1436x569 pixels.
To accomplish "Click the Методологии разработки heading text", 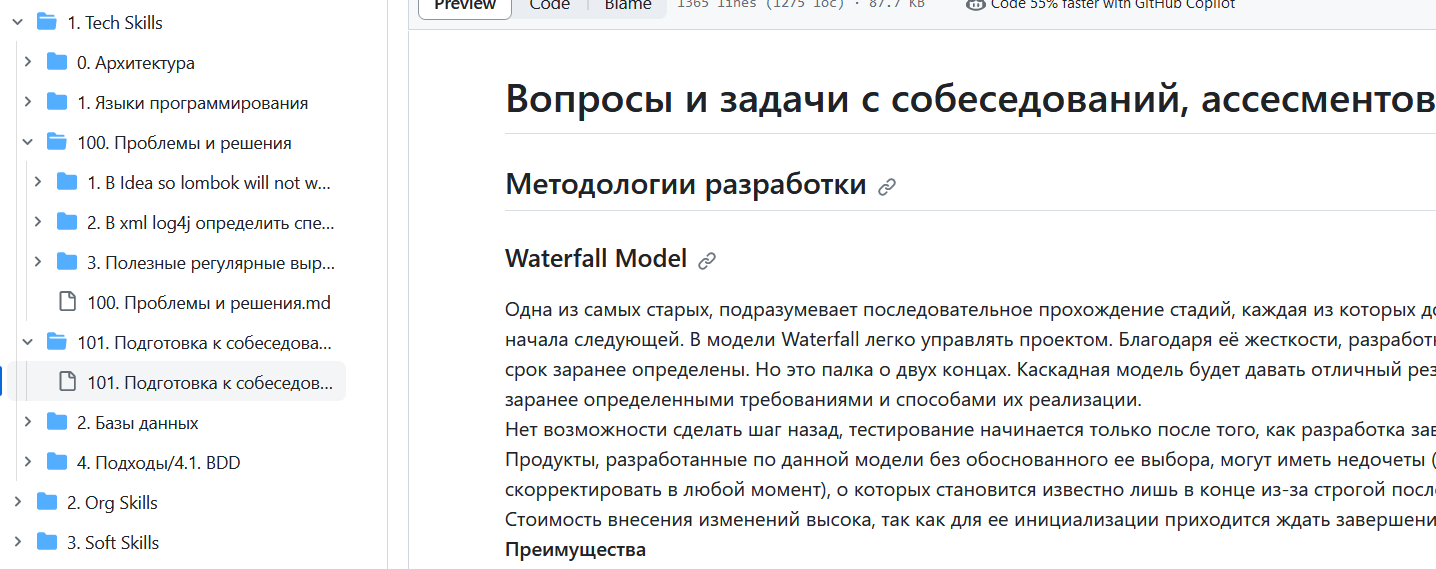I will pos(685,185).
